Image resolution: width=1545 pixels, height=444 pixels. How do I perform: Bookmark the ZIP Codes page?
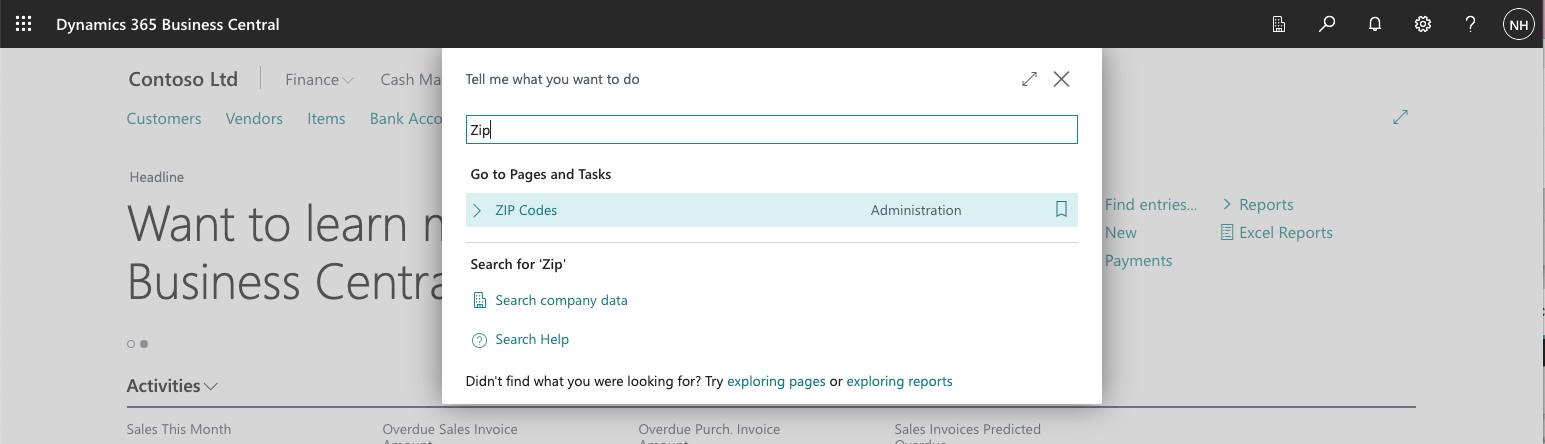tap(1061, 210)
